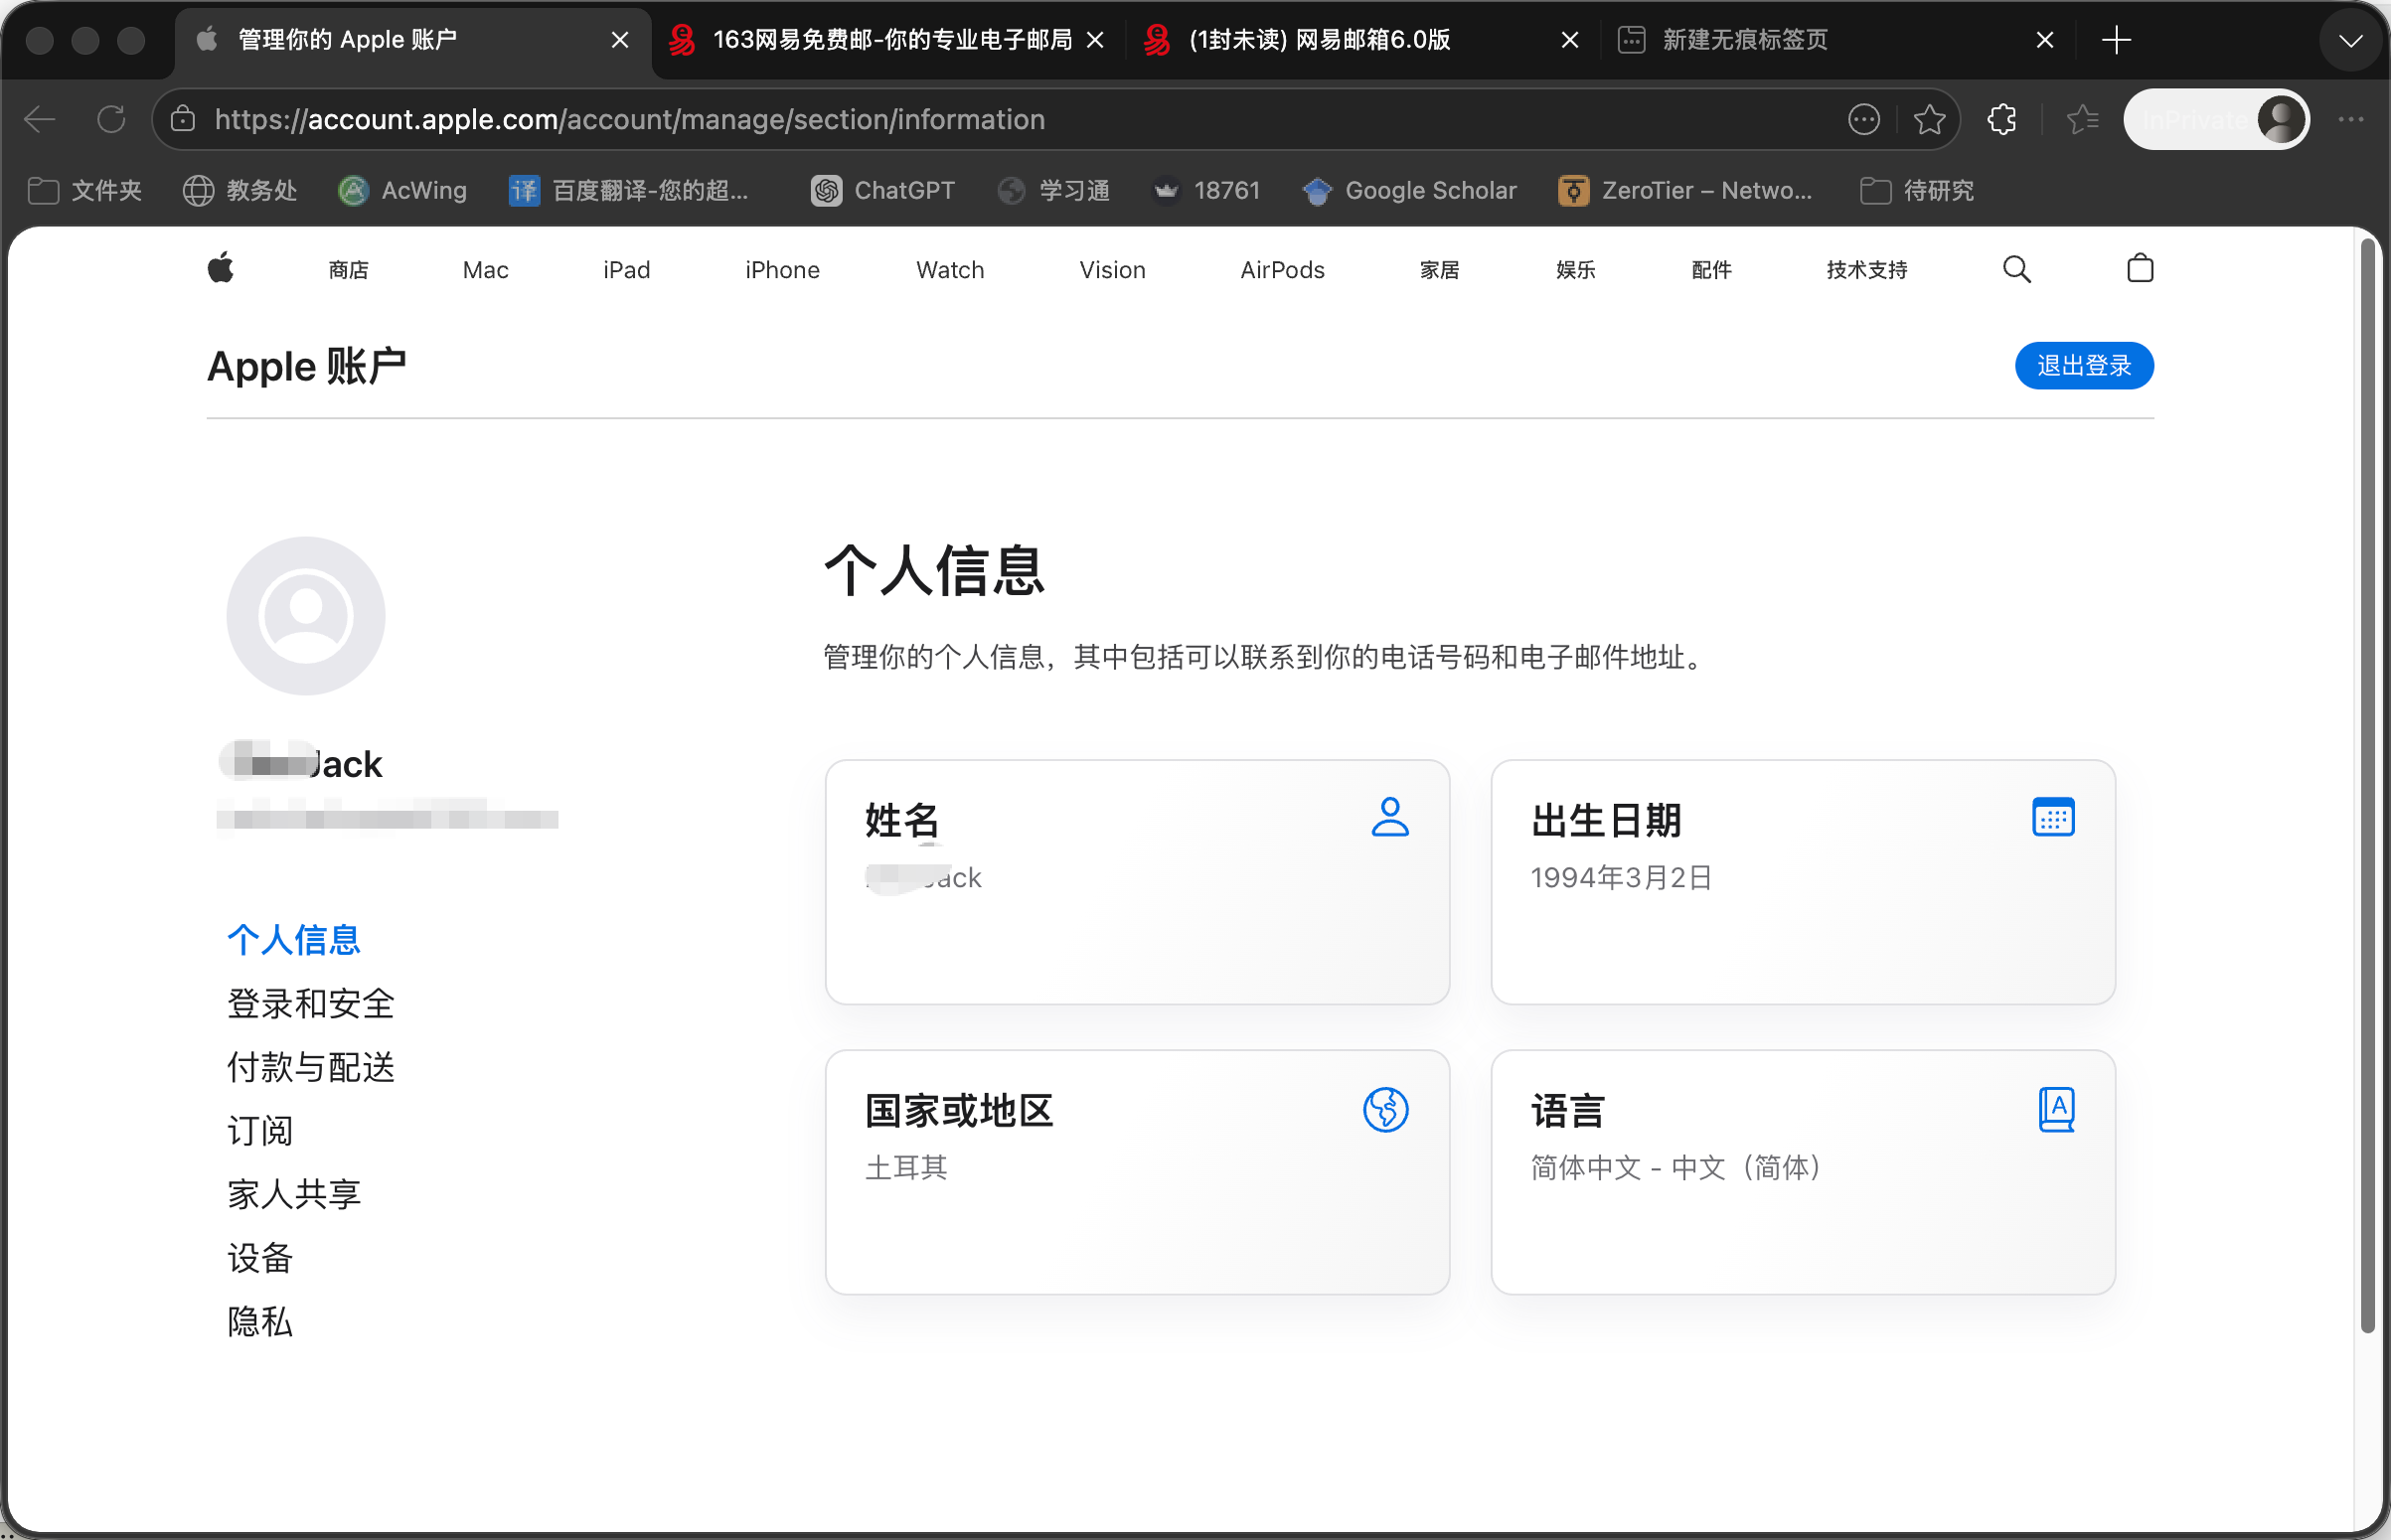Image resolution: width=2391 pixels, height=1540 pixels.
Task: Click the calendar icon on 出生日期 card
Action: coord(2052,817)
